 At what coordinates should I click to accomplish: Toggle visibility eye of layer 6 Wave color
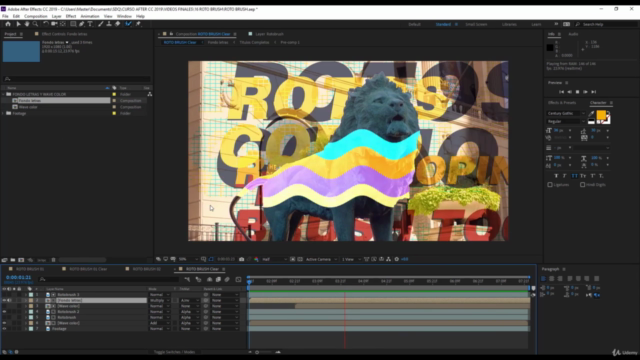coord(4,323)
